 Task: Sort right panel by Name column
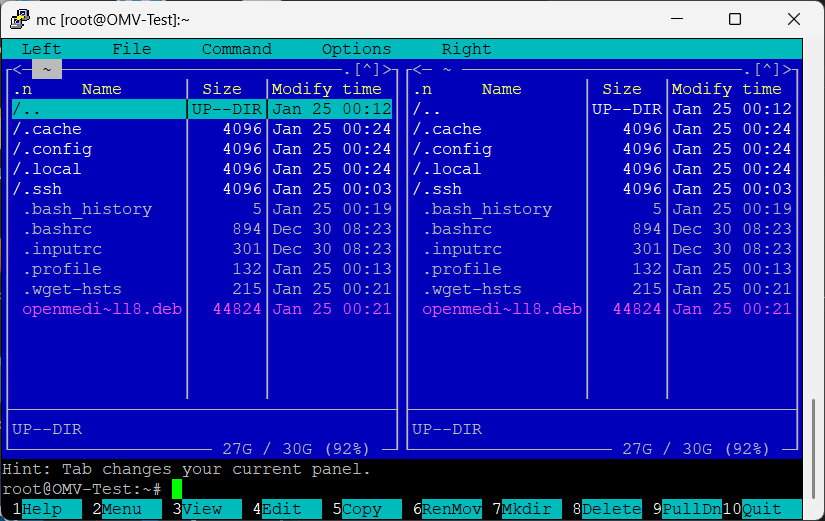point(501,89)
